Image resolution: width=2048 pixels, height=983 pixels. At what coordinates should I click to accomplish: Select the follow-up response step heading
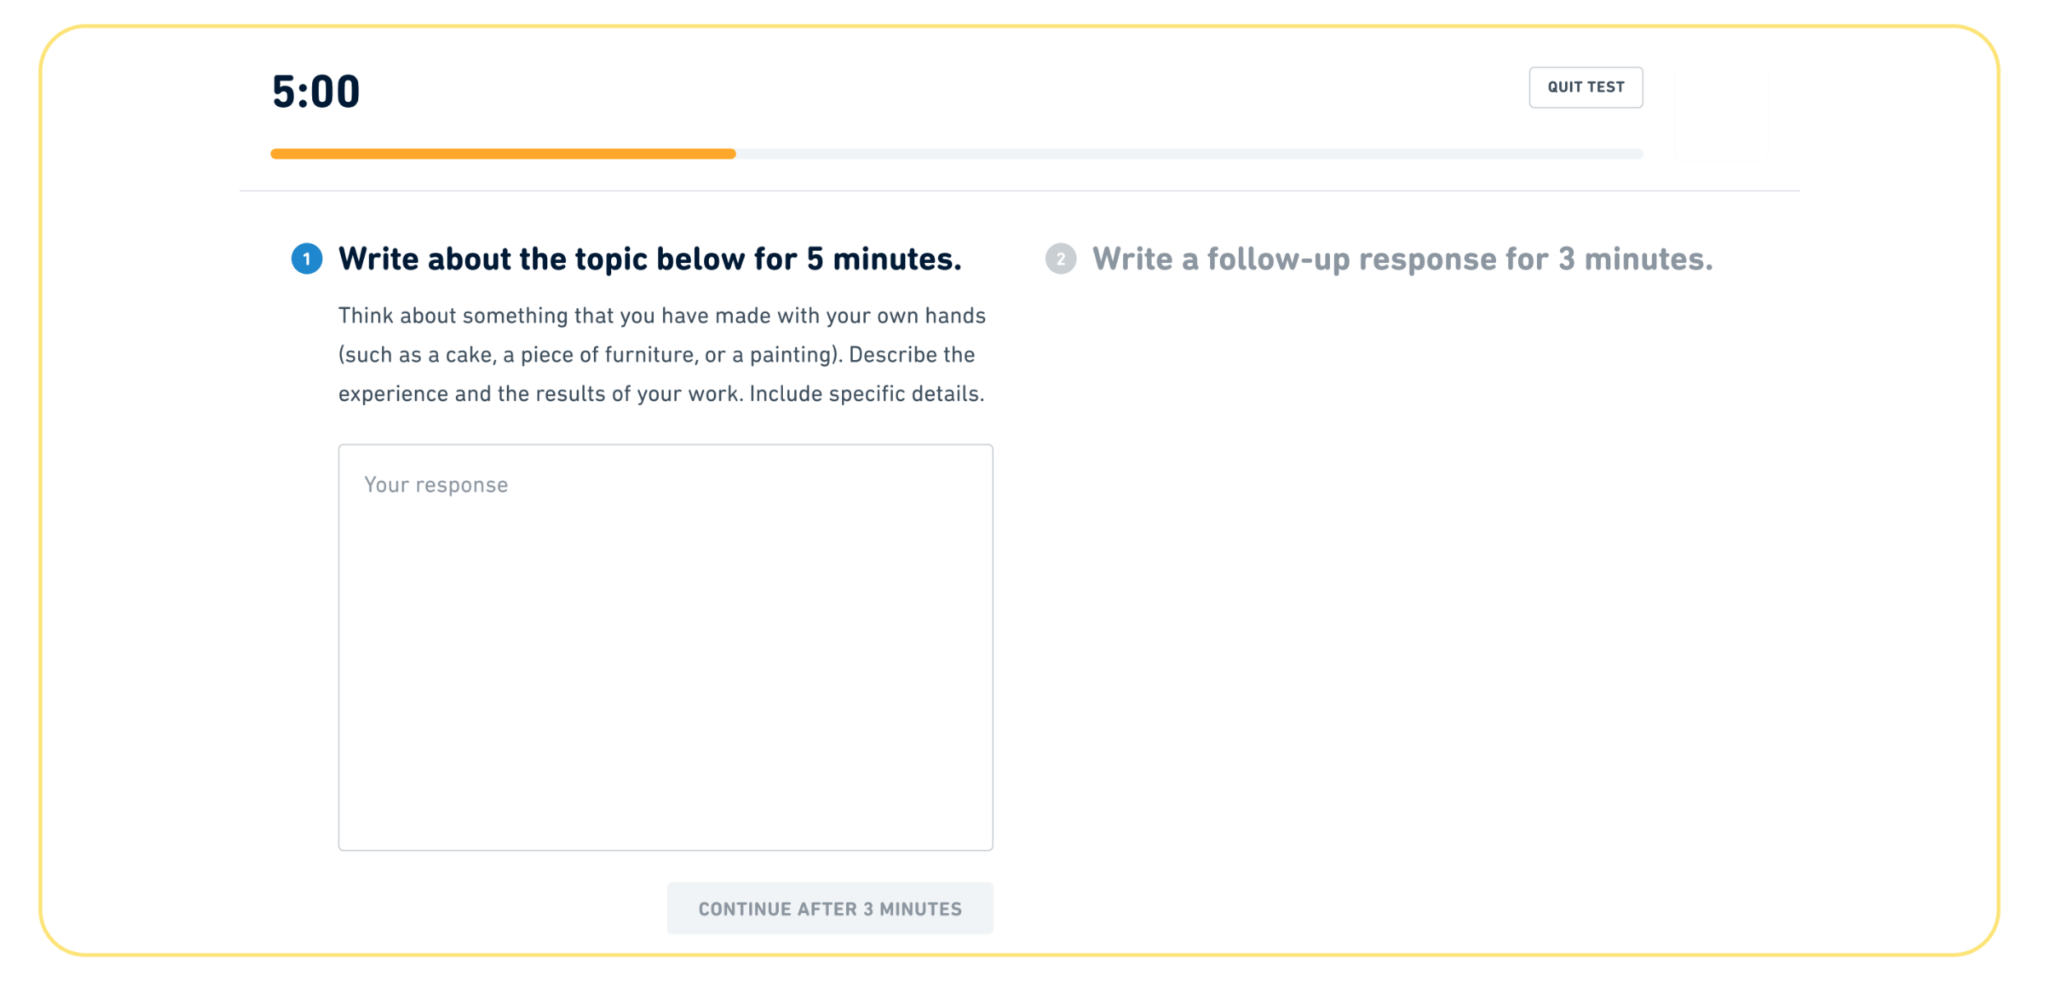[x=1403, y=258]
